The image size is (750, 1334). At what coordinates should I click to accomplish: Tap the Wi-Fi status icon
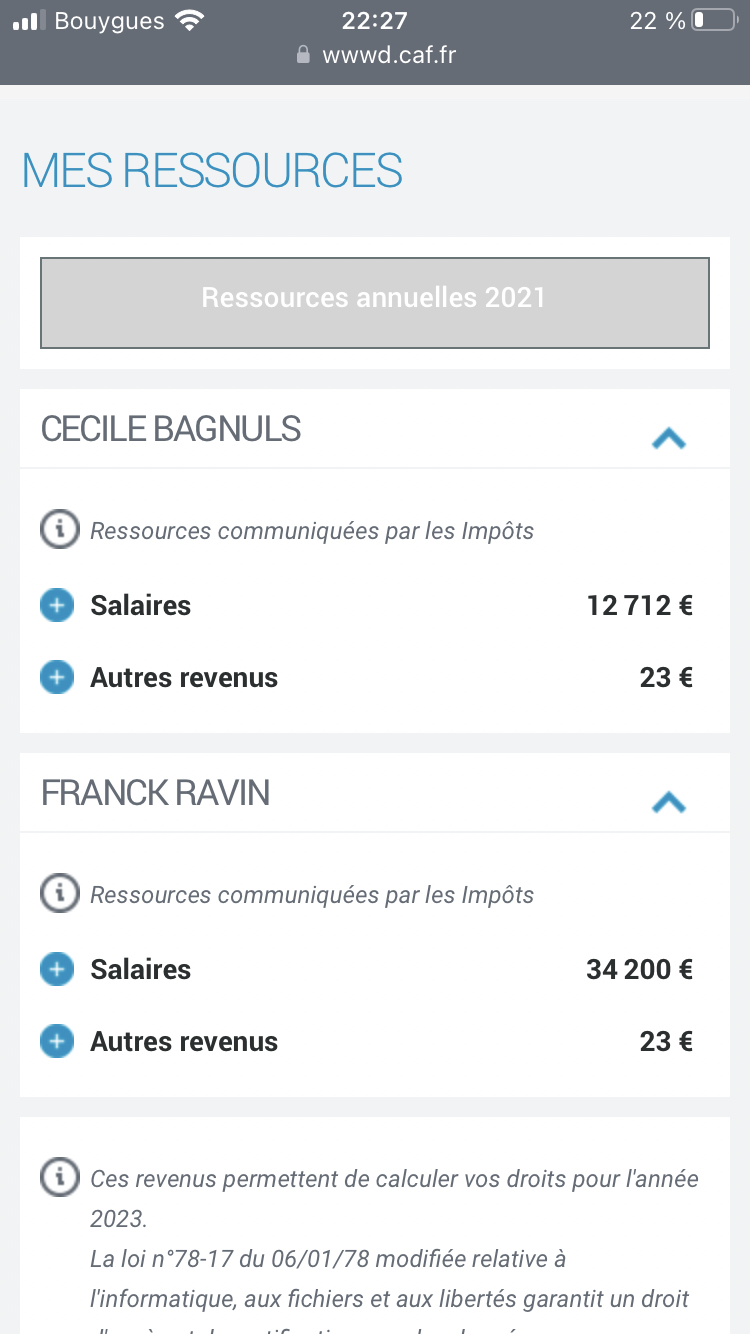188,21
